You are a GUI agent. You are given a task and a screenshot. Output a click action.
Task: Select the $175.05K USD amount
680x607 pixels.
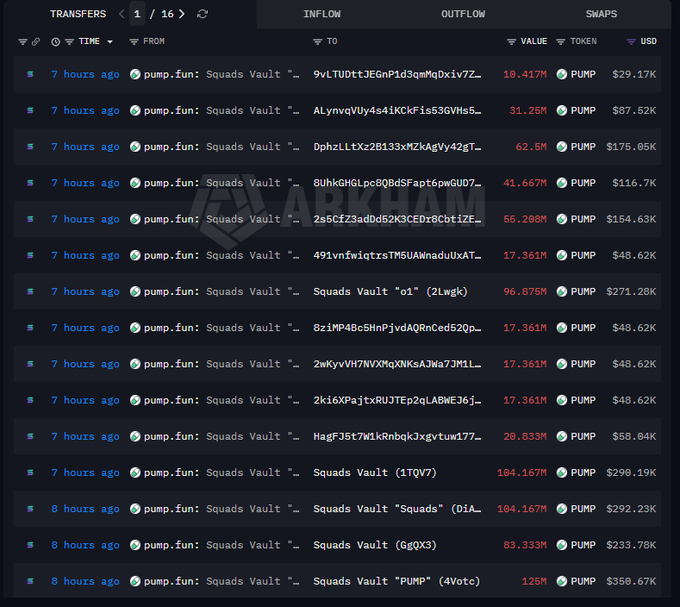pos(631,147)
